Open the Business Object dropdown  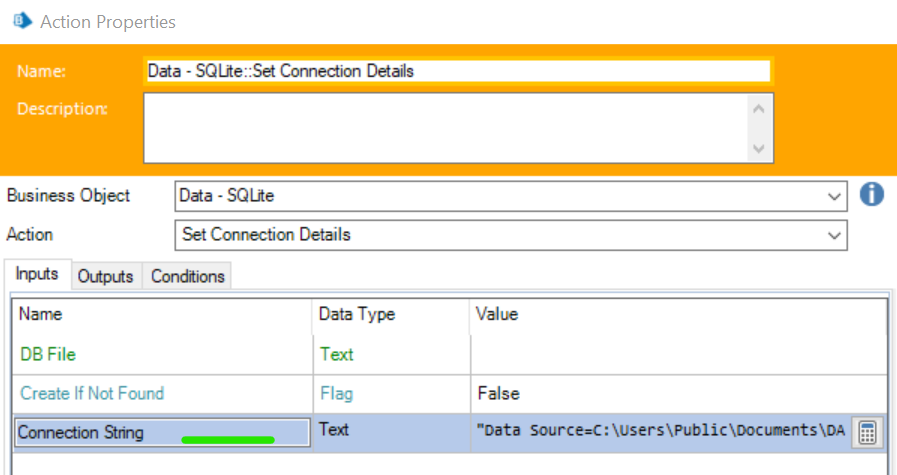(511, 196)
